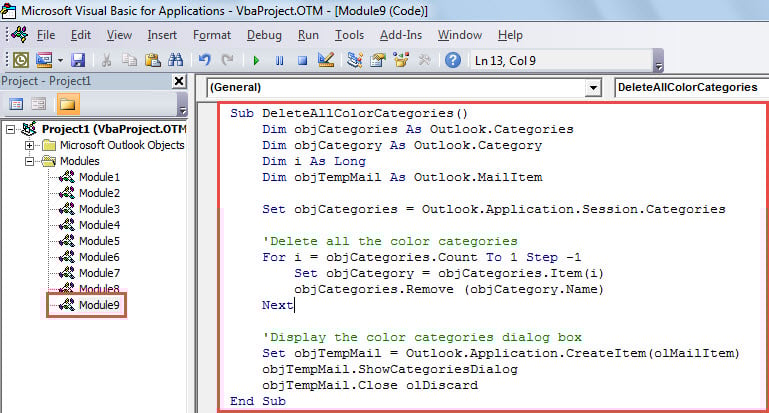Open Find with the binoculars icon

[175, 60]
